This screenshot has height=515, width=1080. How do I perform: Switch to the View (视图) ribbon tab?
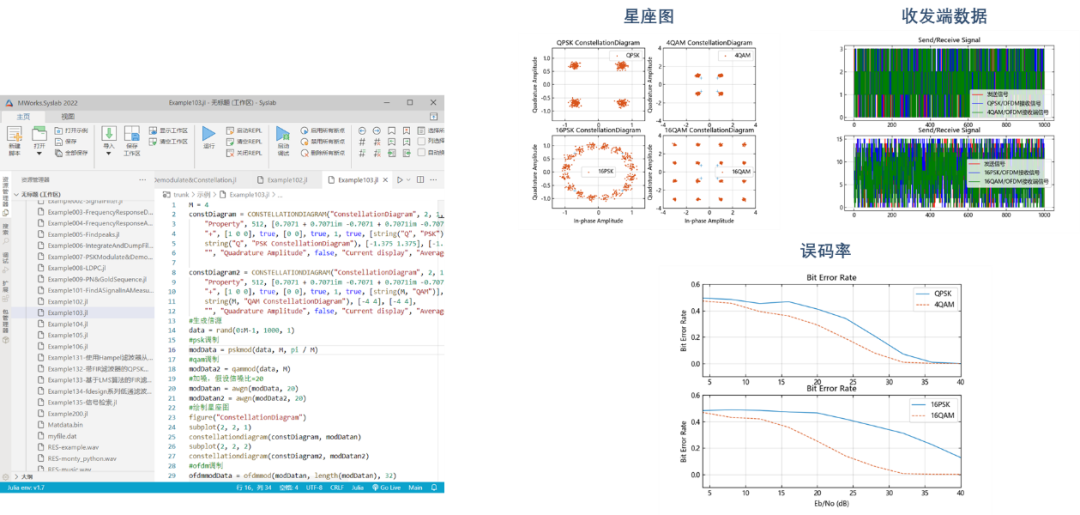67,116
